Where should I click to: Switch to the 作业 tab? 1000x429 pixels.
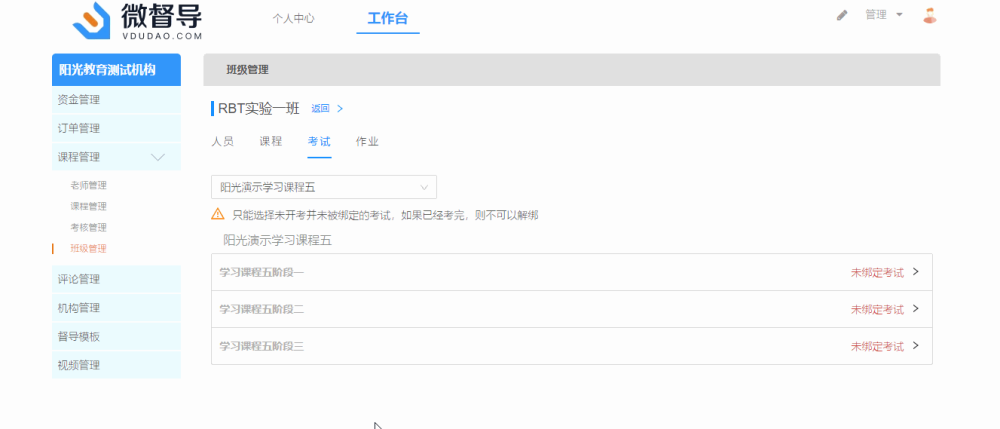(x=367, y=142)
